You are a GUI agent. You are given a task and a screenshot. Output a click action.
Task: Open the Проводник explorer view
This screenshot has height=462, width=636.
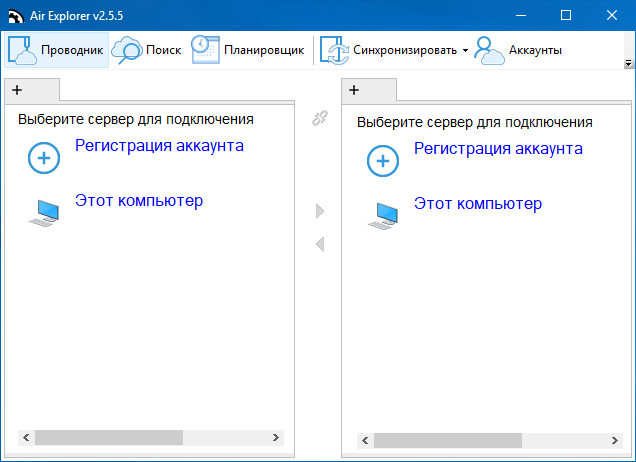[x=56, y=50]
